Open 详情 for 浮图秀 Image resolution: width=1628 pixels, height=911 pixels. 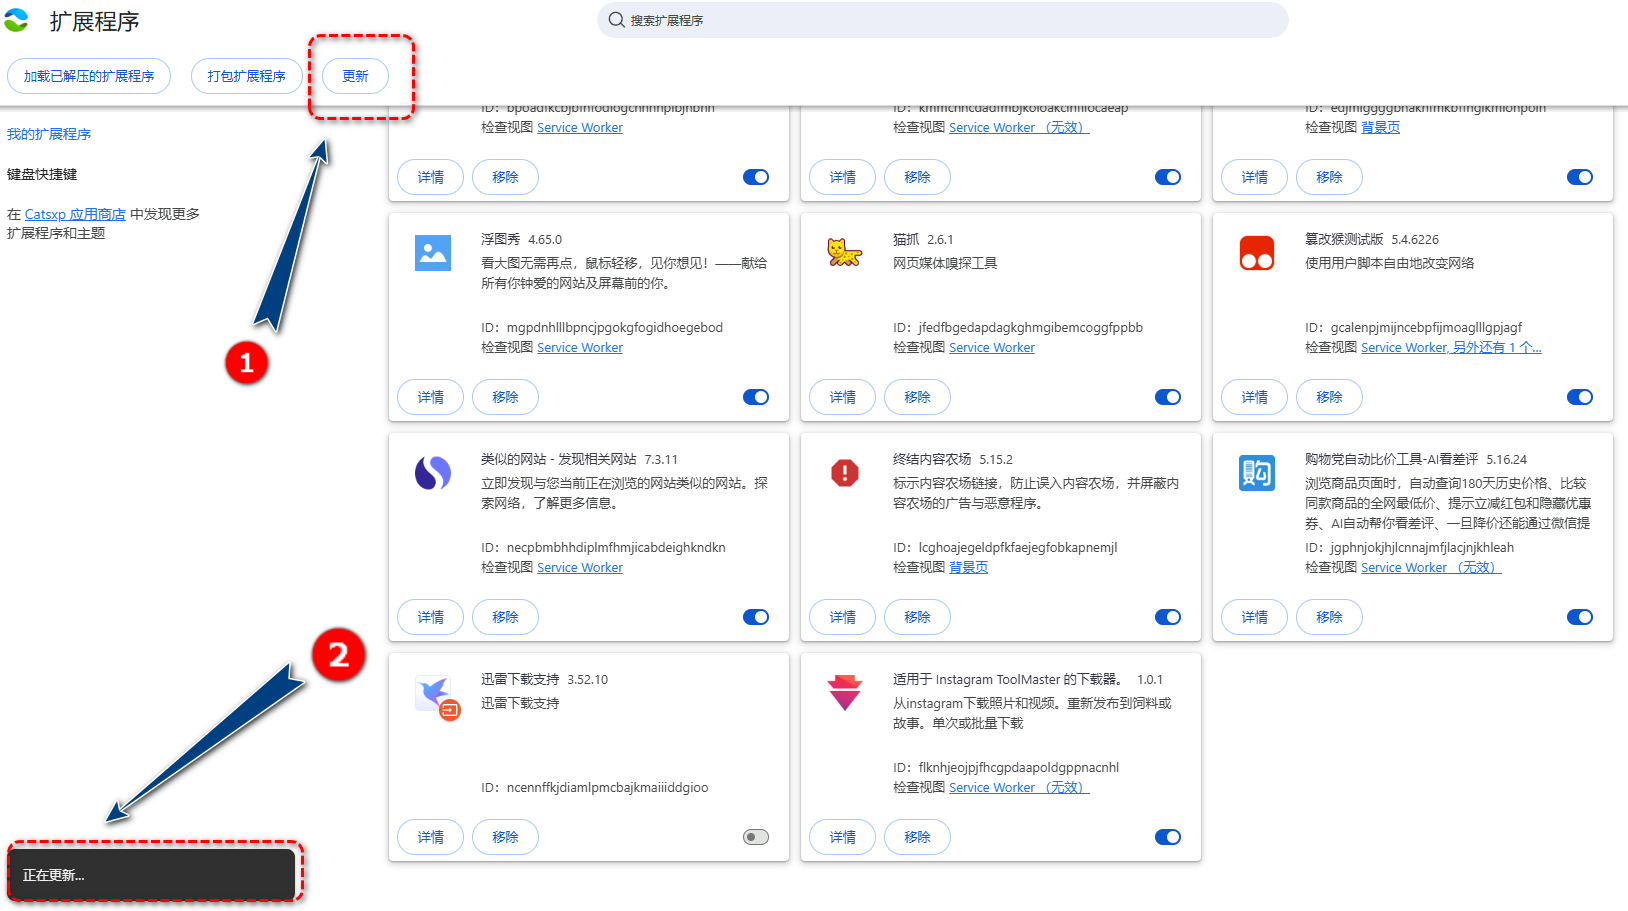click(431, 397)
